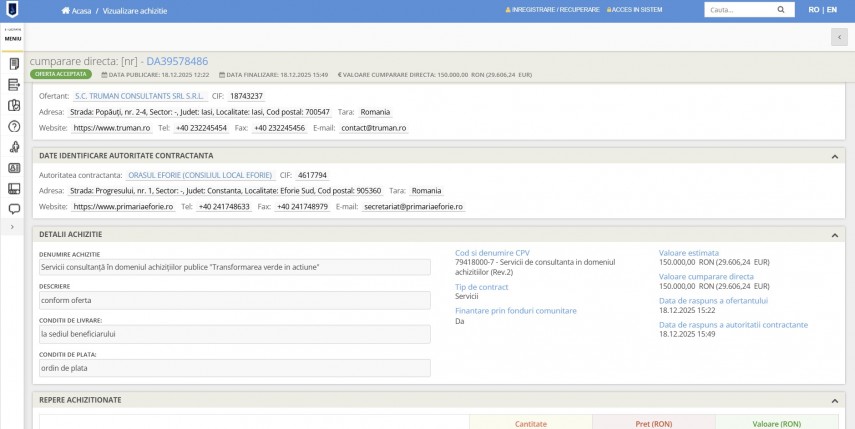Click the site logo at top left
The width and height of the screenshot is (855, 429).
point(12,10)
